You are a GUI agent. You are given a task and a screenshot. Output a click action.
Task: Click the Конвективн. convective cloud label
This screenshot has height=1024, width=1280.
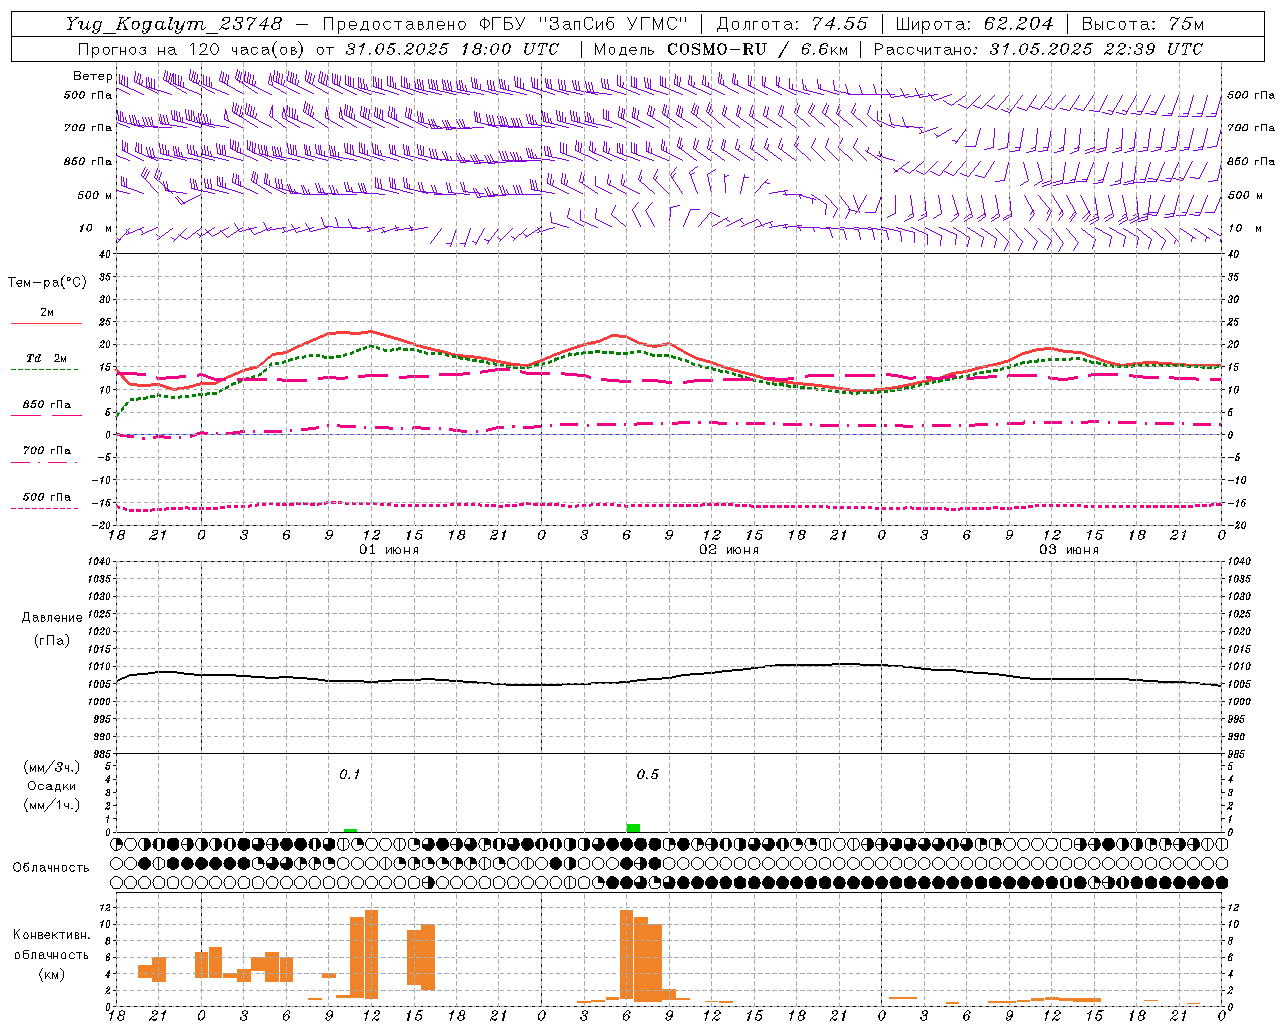[x=52, y=935]
